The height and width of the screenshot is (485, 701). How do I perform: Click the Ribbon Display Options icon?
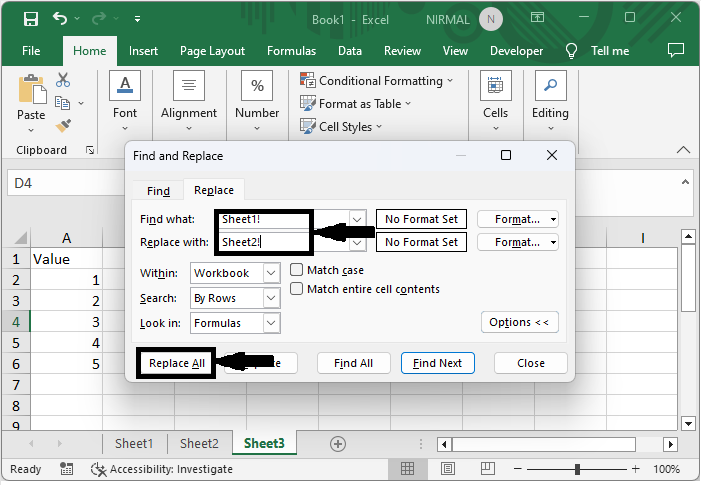(537, 18)
